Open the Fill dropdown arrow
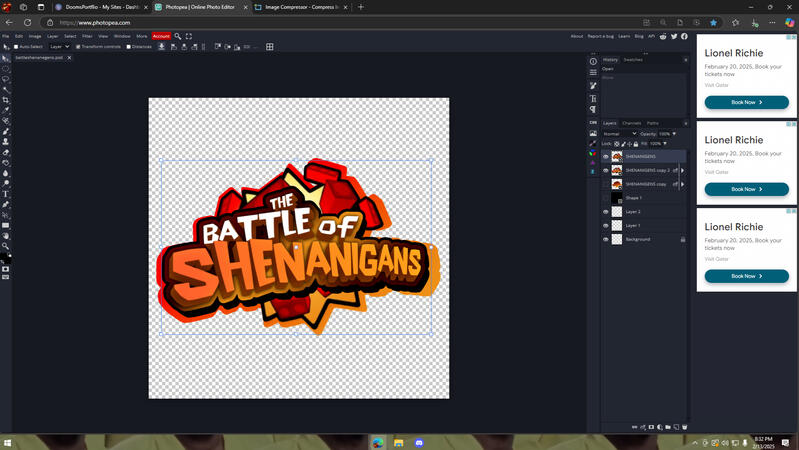 coord(664,144)
